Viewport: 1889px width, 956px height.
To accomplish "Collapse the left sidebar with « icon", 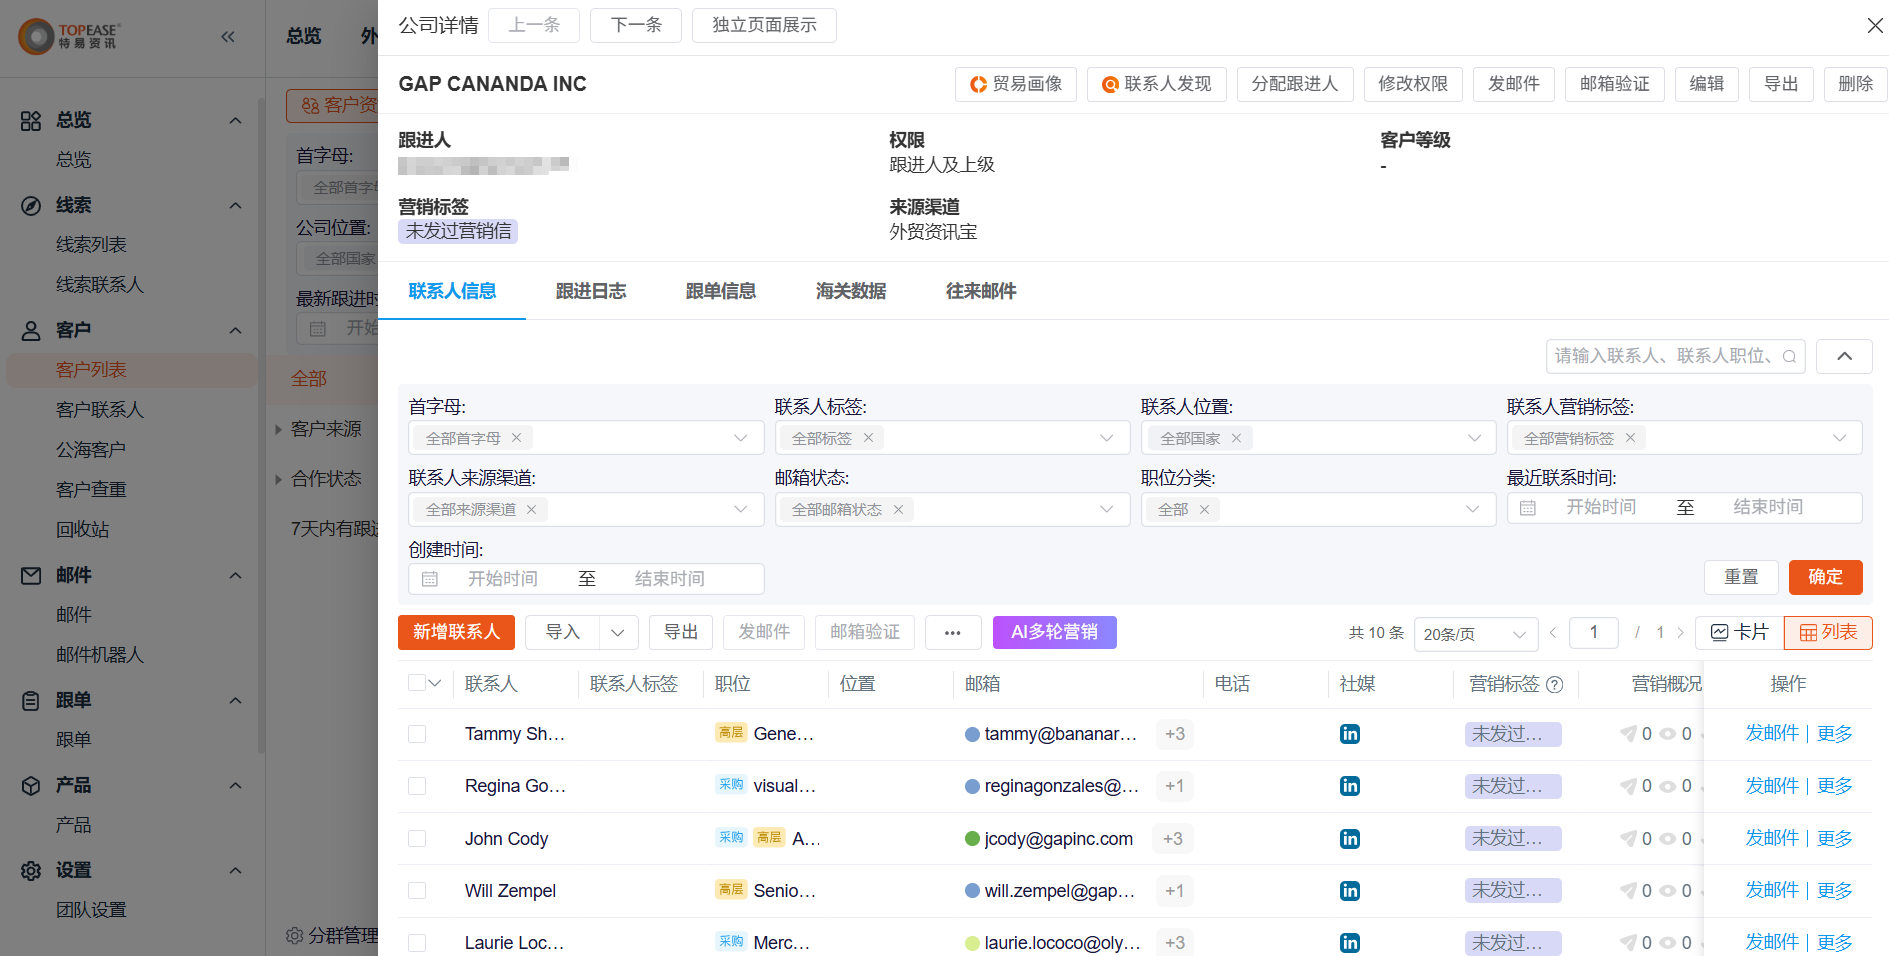I will (x=228, y=37).
